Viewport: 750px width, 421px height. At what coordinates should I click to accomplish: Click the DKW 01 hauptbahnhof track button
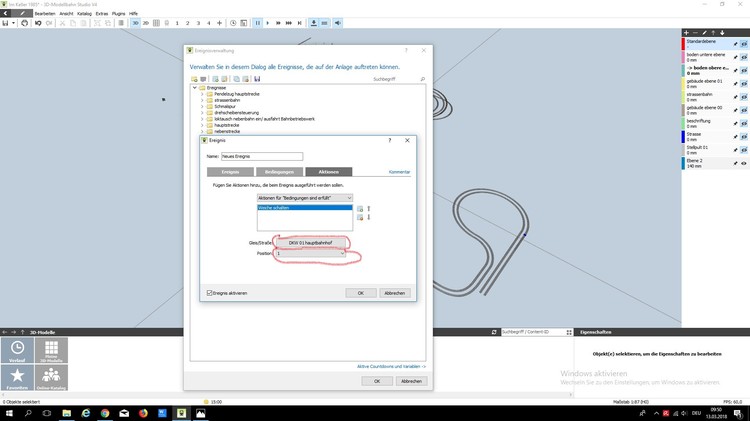310,243
